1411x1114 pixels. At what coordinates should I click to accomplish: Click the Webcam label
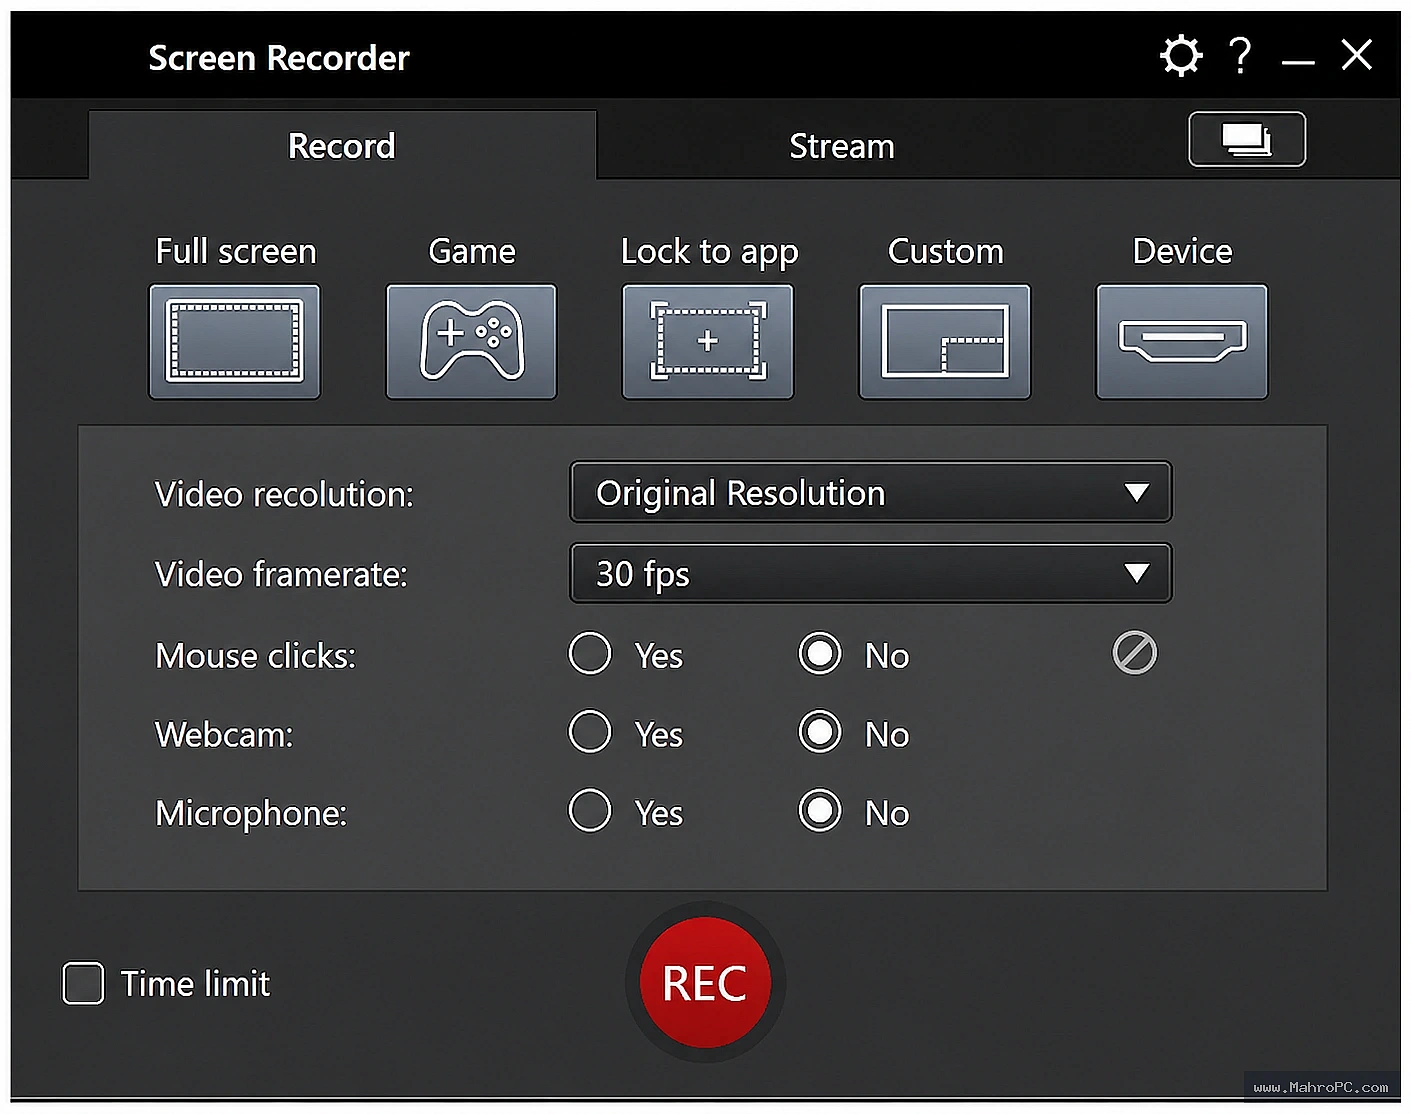pos(224,735)
